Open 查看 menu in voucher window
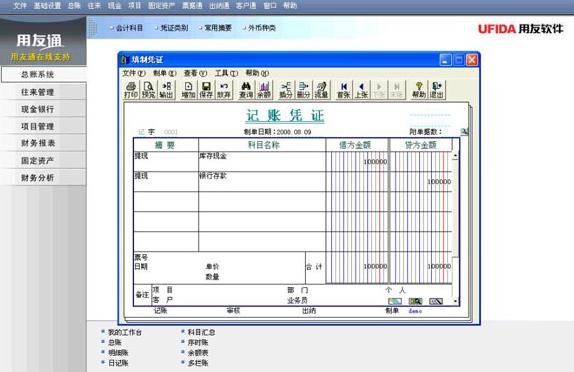 [195, 73]
